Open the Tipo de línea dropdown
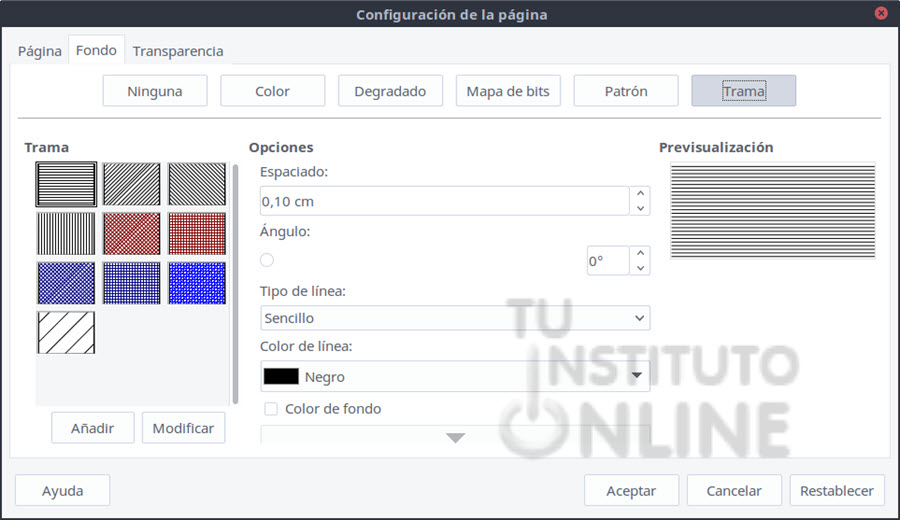This screenshot has height=520, width=900. coord(455,318)
